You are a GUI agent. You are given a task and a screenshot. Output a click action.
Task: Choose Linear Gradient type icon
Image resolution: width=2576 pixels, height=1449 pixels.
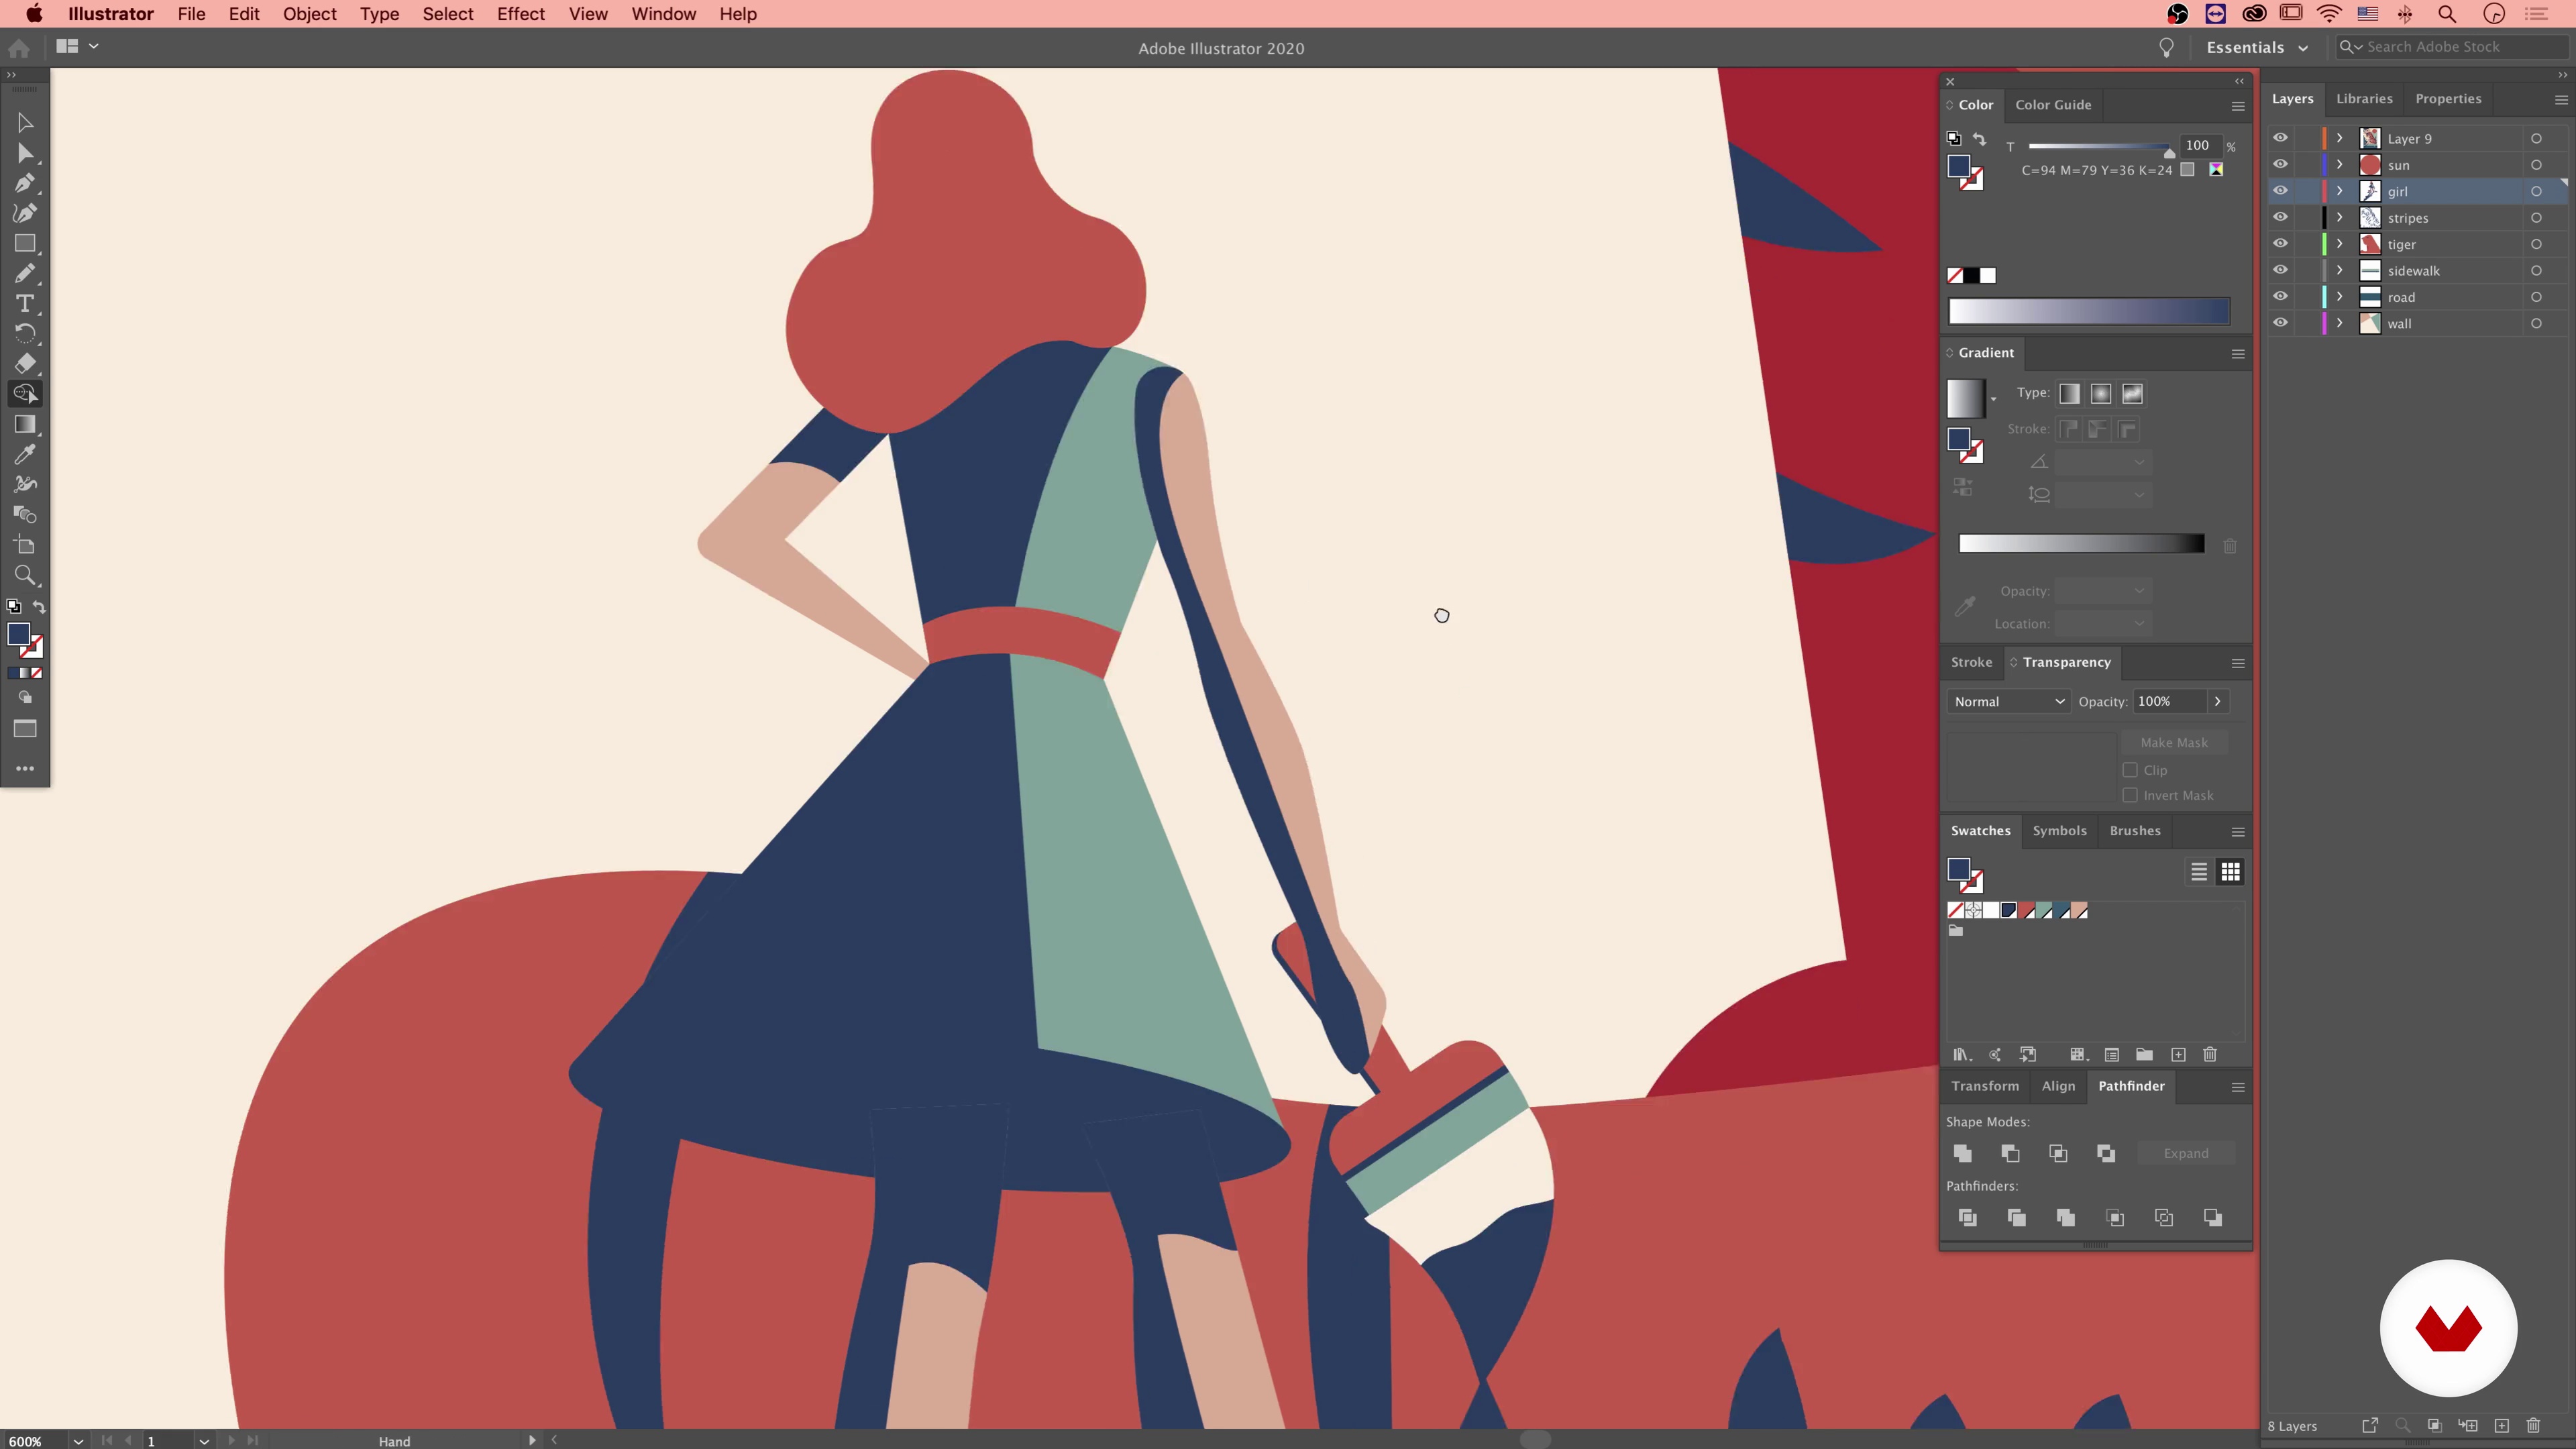pyautogui.click(x=2069, y=394)
